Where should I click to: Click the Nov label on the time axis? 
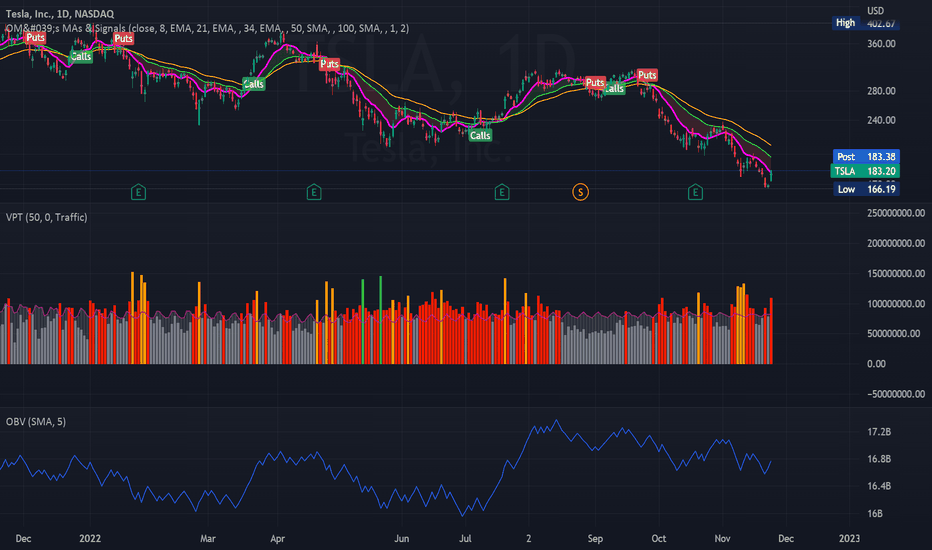[722, 539]
